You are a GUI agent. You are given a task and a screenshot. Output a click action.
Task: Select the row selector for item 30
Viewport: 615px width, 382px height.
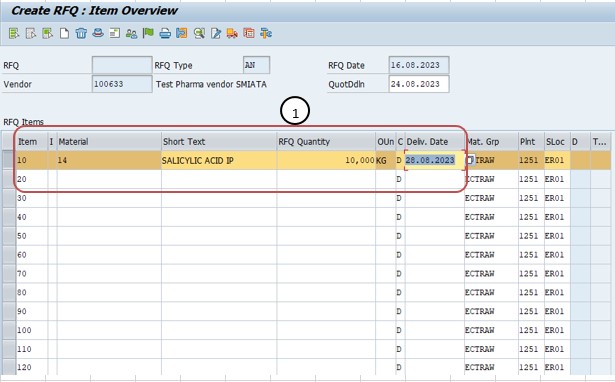(x=9, y=198)
